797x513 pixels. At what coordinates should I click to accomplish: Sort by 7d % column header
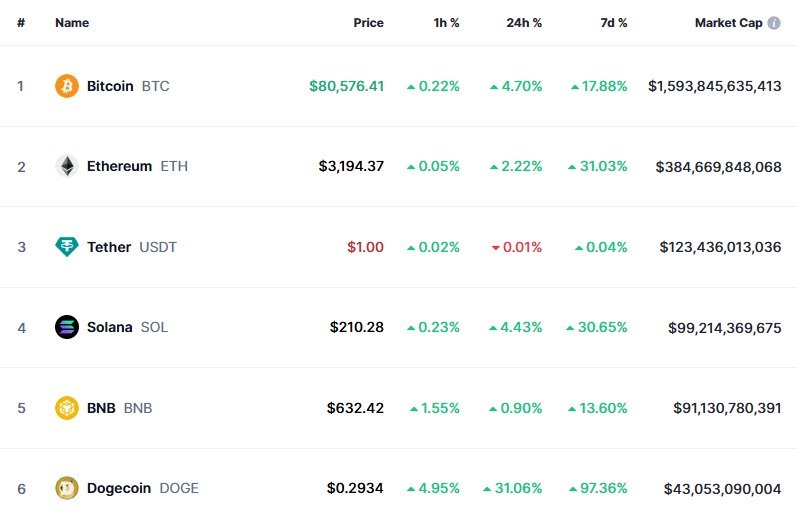tap(614, 23)
